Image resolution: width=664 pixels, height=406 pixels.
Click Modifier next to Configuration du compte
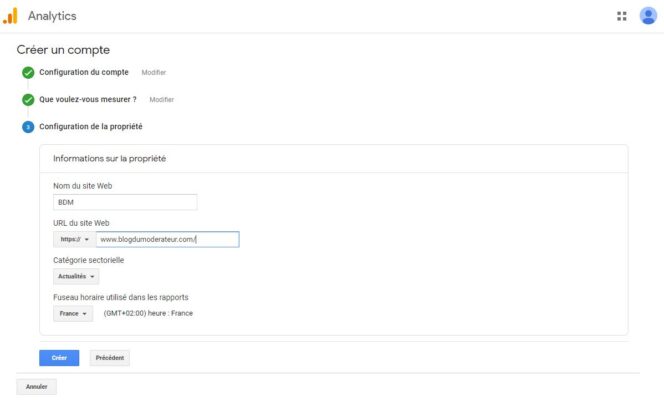pyautogui.click(x=154, y=73)
